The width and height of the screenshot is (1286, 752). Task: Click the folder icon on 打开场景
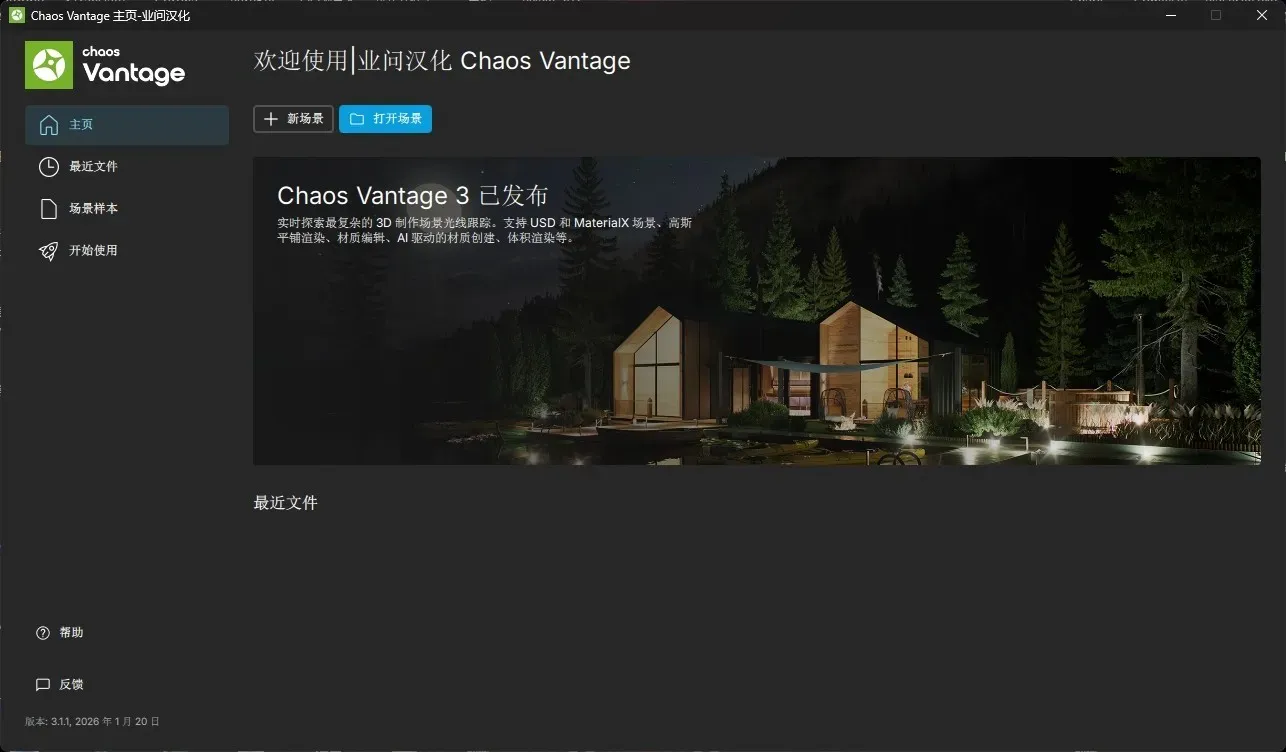356,119
